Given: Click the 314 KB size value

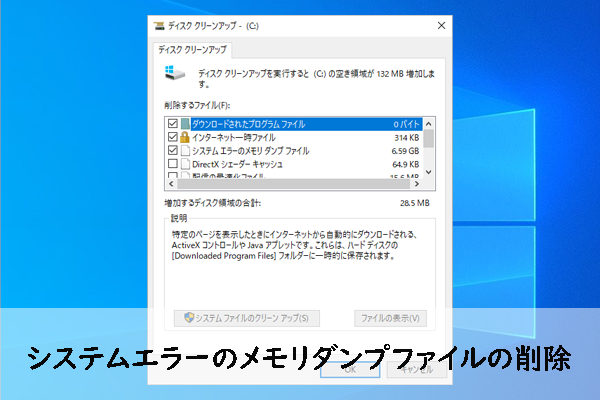Looking at the screenshot, I should coord(407,137).
